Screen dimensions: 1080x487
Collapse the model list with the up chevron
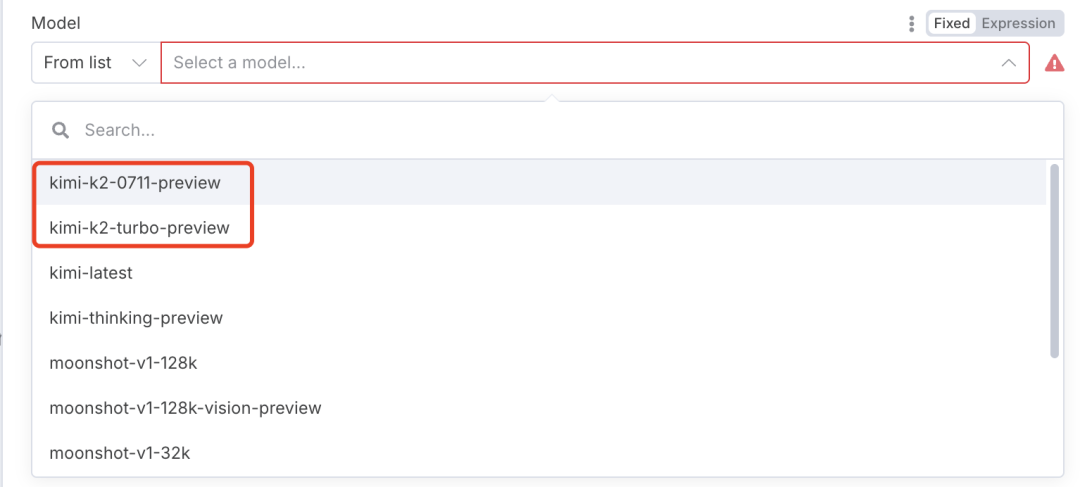click(x=1008, y=63)
